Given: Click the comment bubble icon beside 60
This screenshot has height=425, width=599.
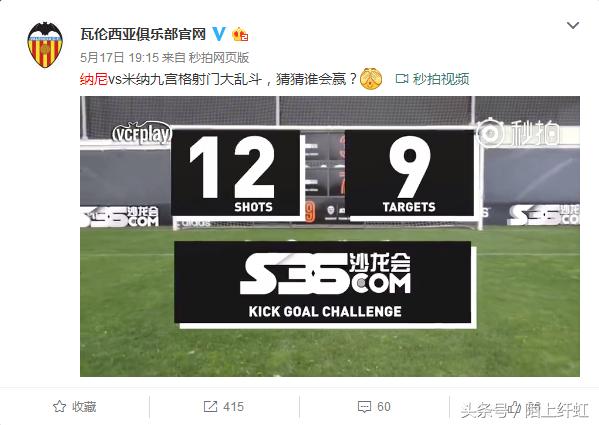Looking at the screenshot, I should pyautogui.click(x=364, y=406).
